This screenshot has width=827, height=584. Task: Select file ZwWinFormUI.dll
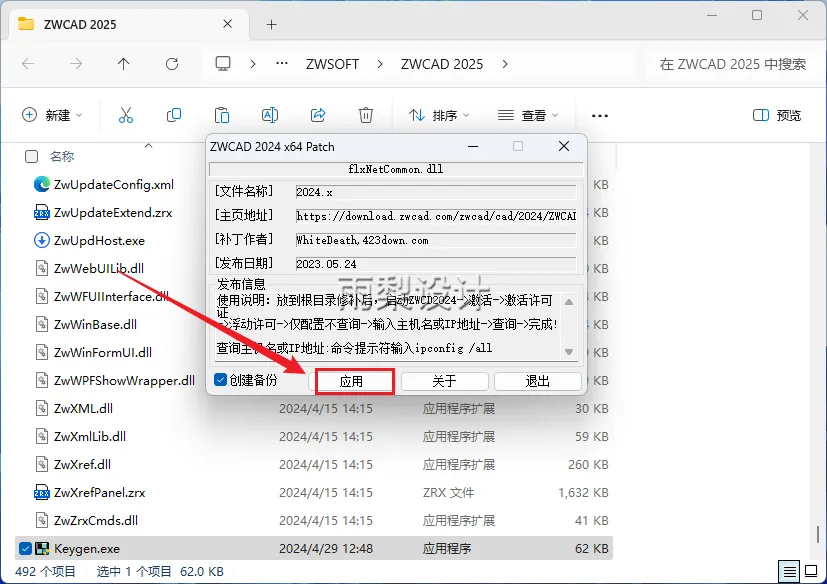(x=103, y=352)
